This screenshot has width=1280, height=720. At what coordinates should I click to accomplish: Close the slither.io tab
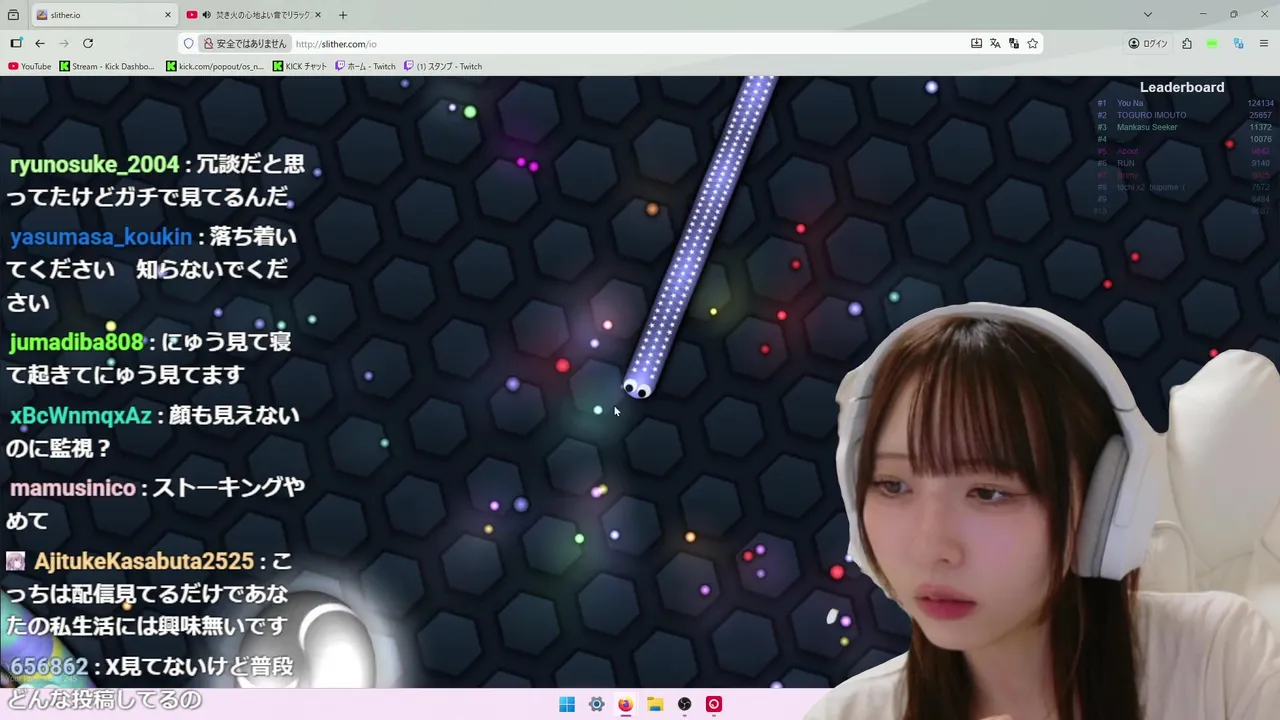[168, 15]
